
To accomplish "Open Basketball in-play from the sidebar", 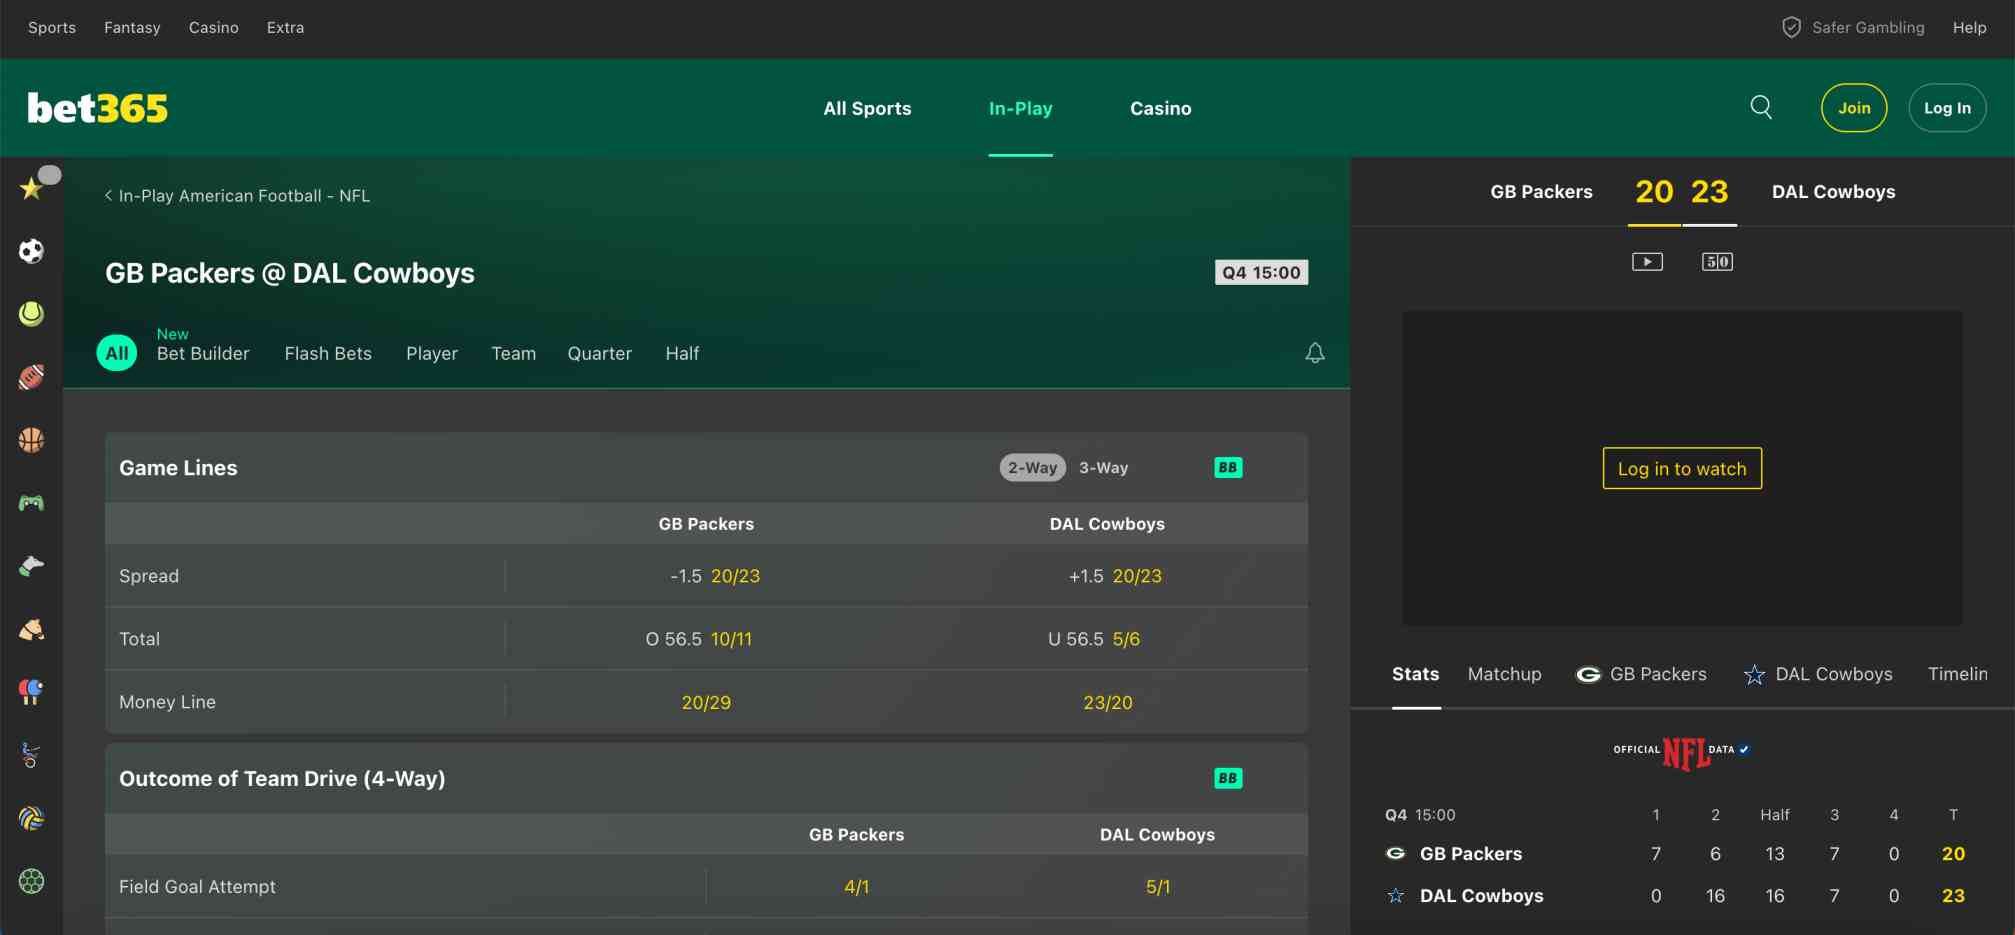I will click(x=31, y=440).
